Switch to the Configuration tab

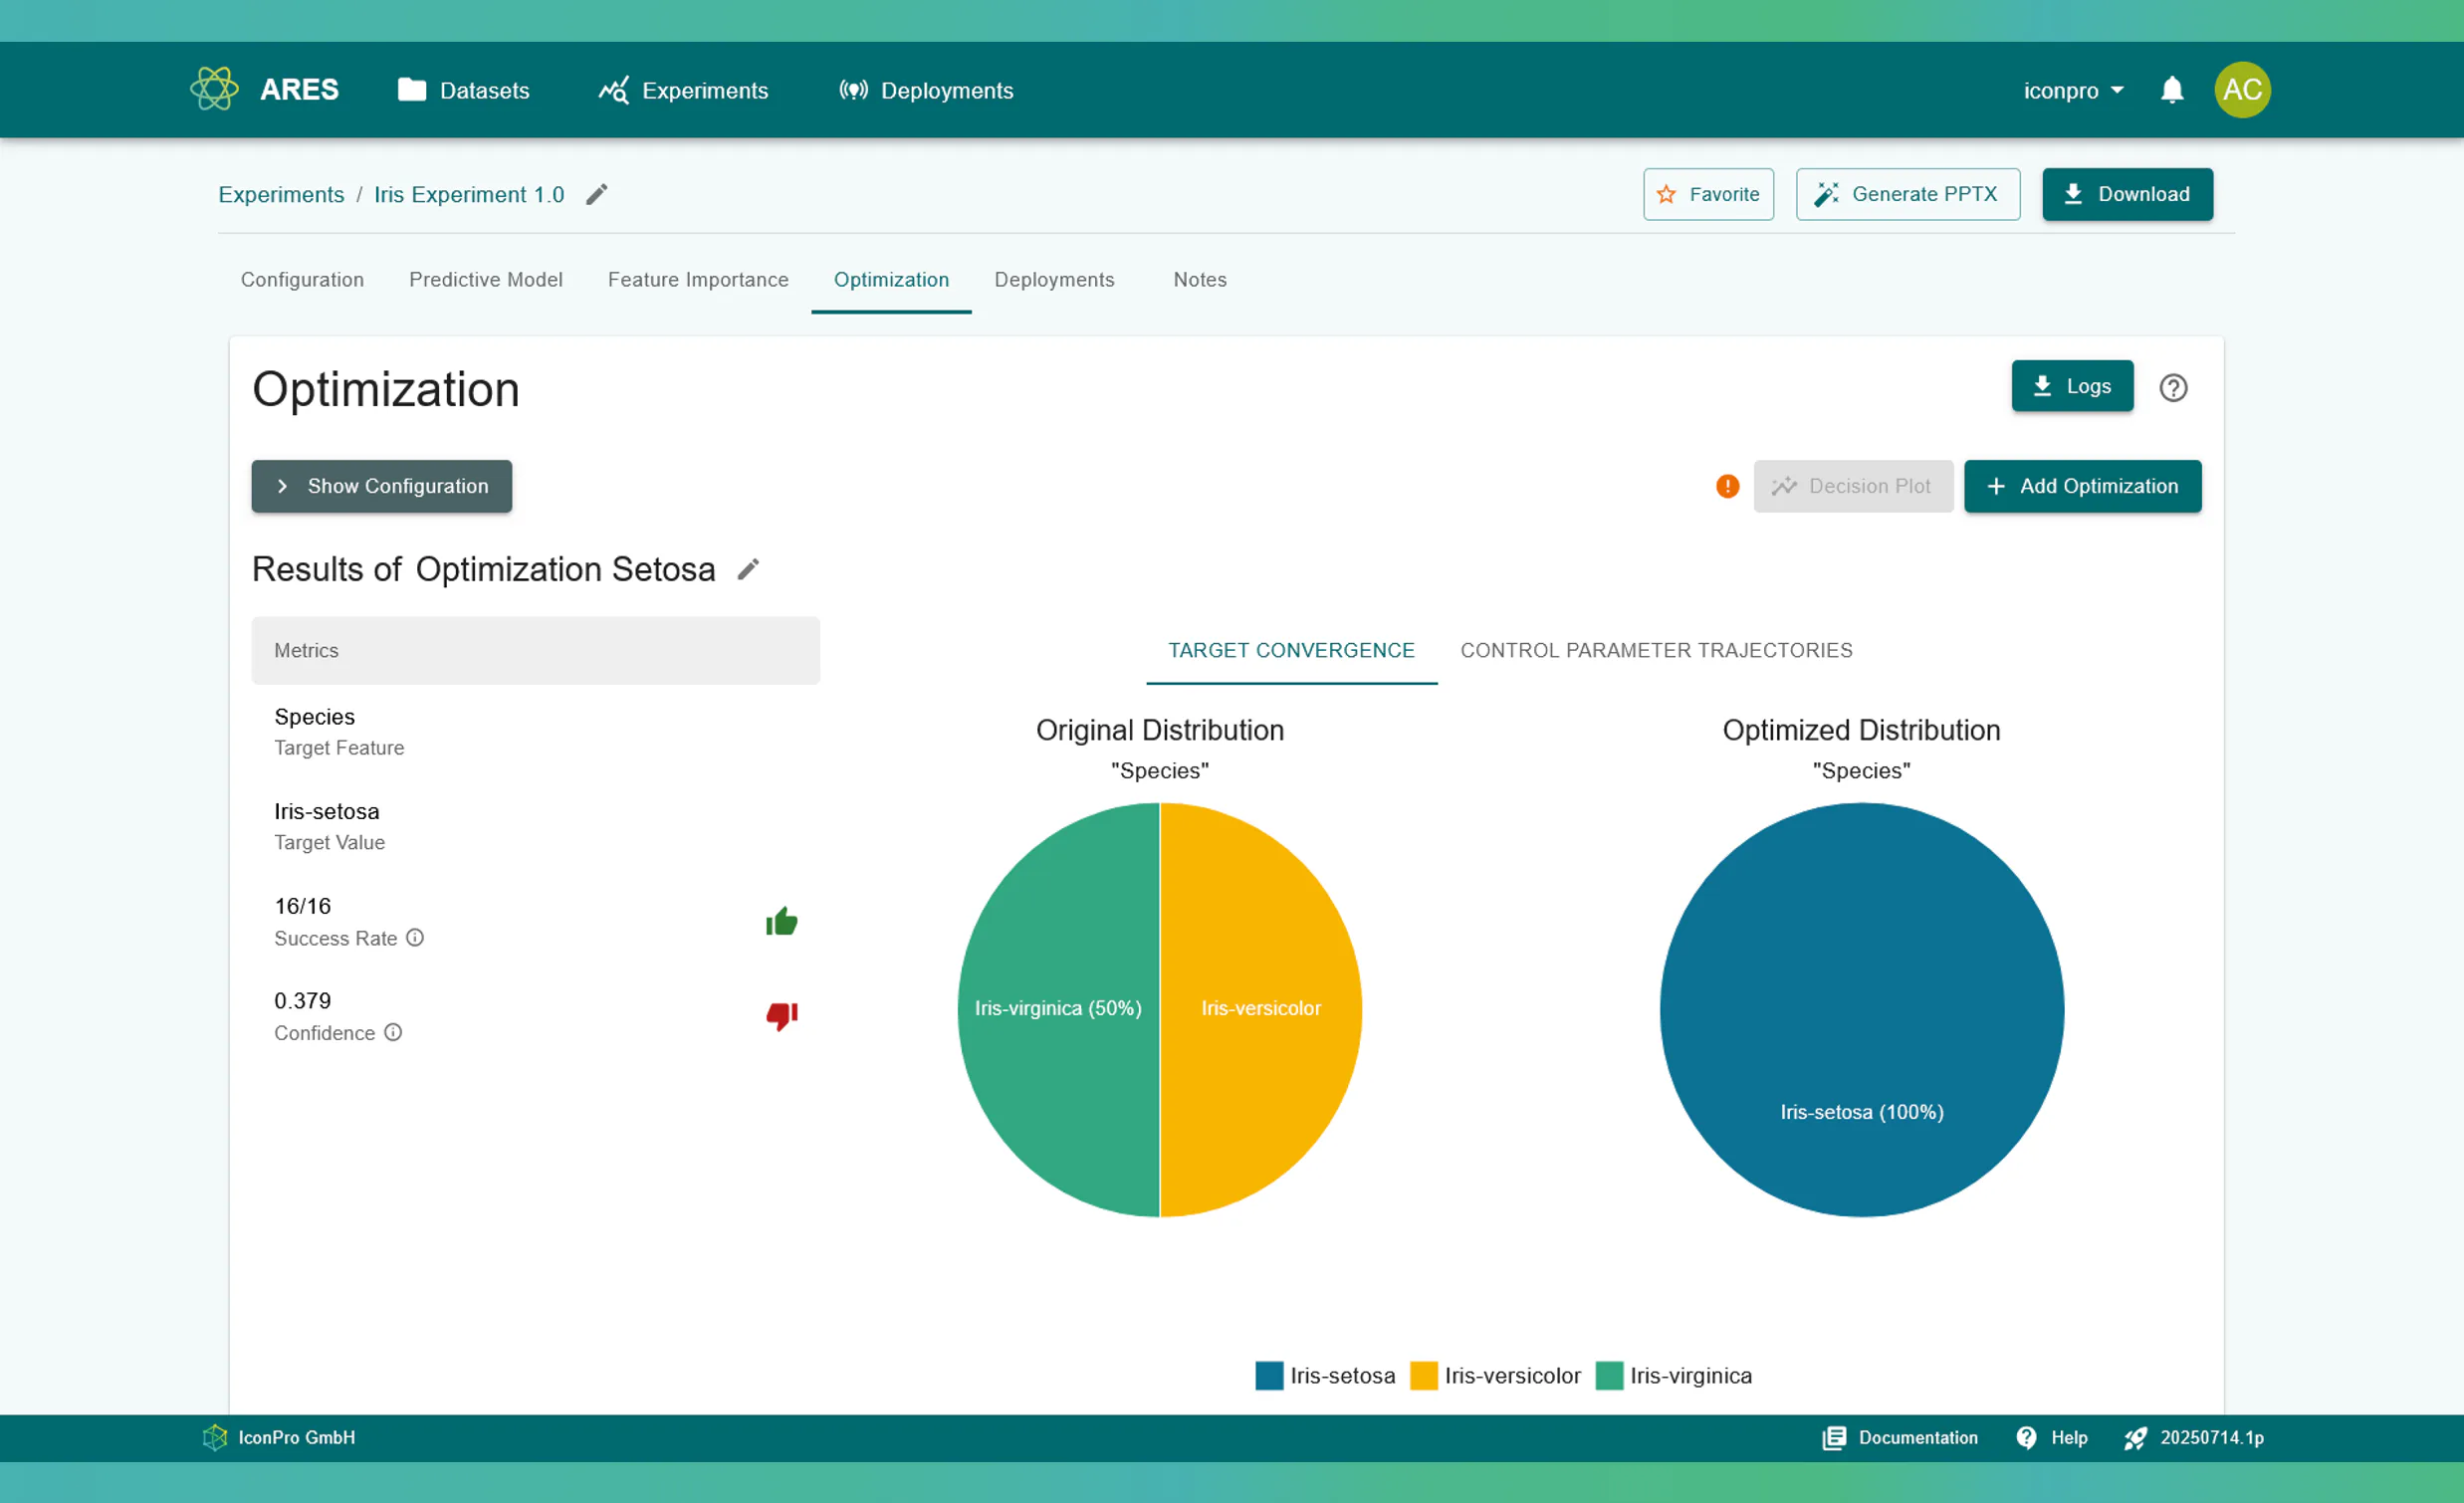[x=302, y=280]
